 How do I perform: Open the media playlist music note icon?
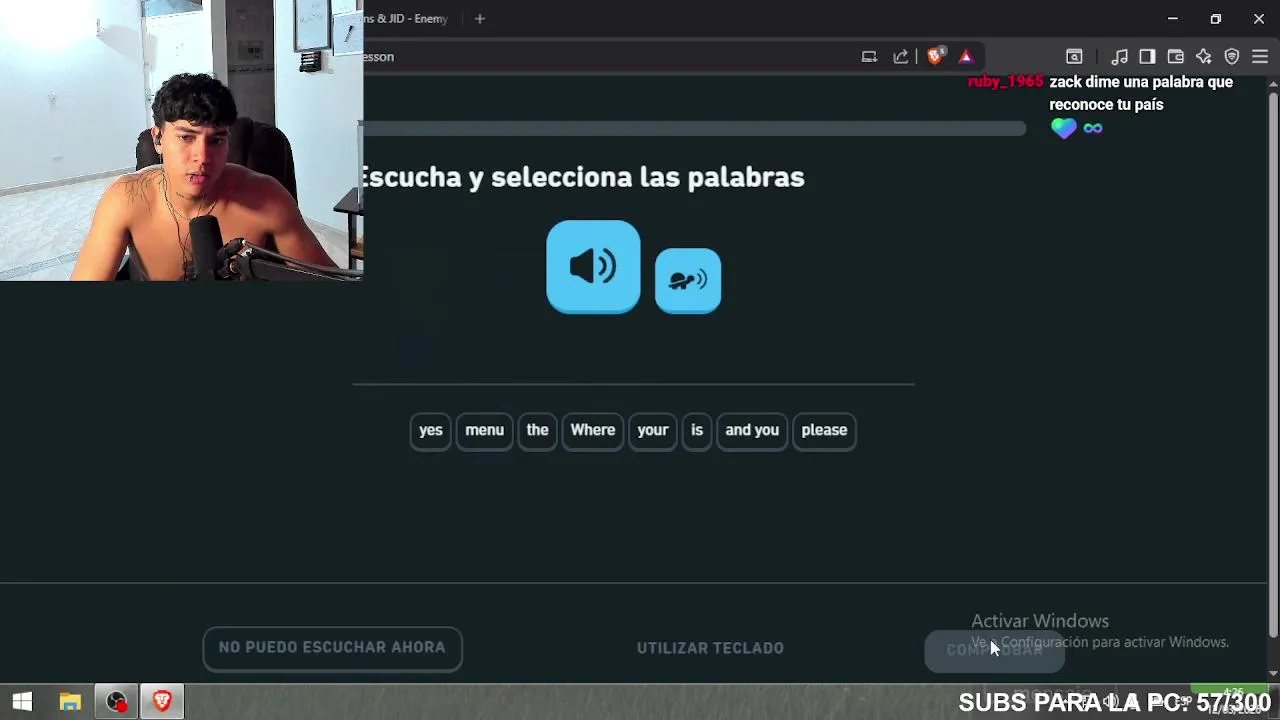click(x=1120, y=57)
